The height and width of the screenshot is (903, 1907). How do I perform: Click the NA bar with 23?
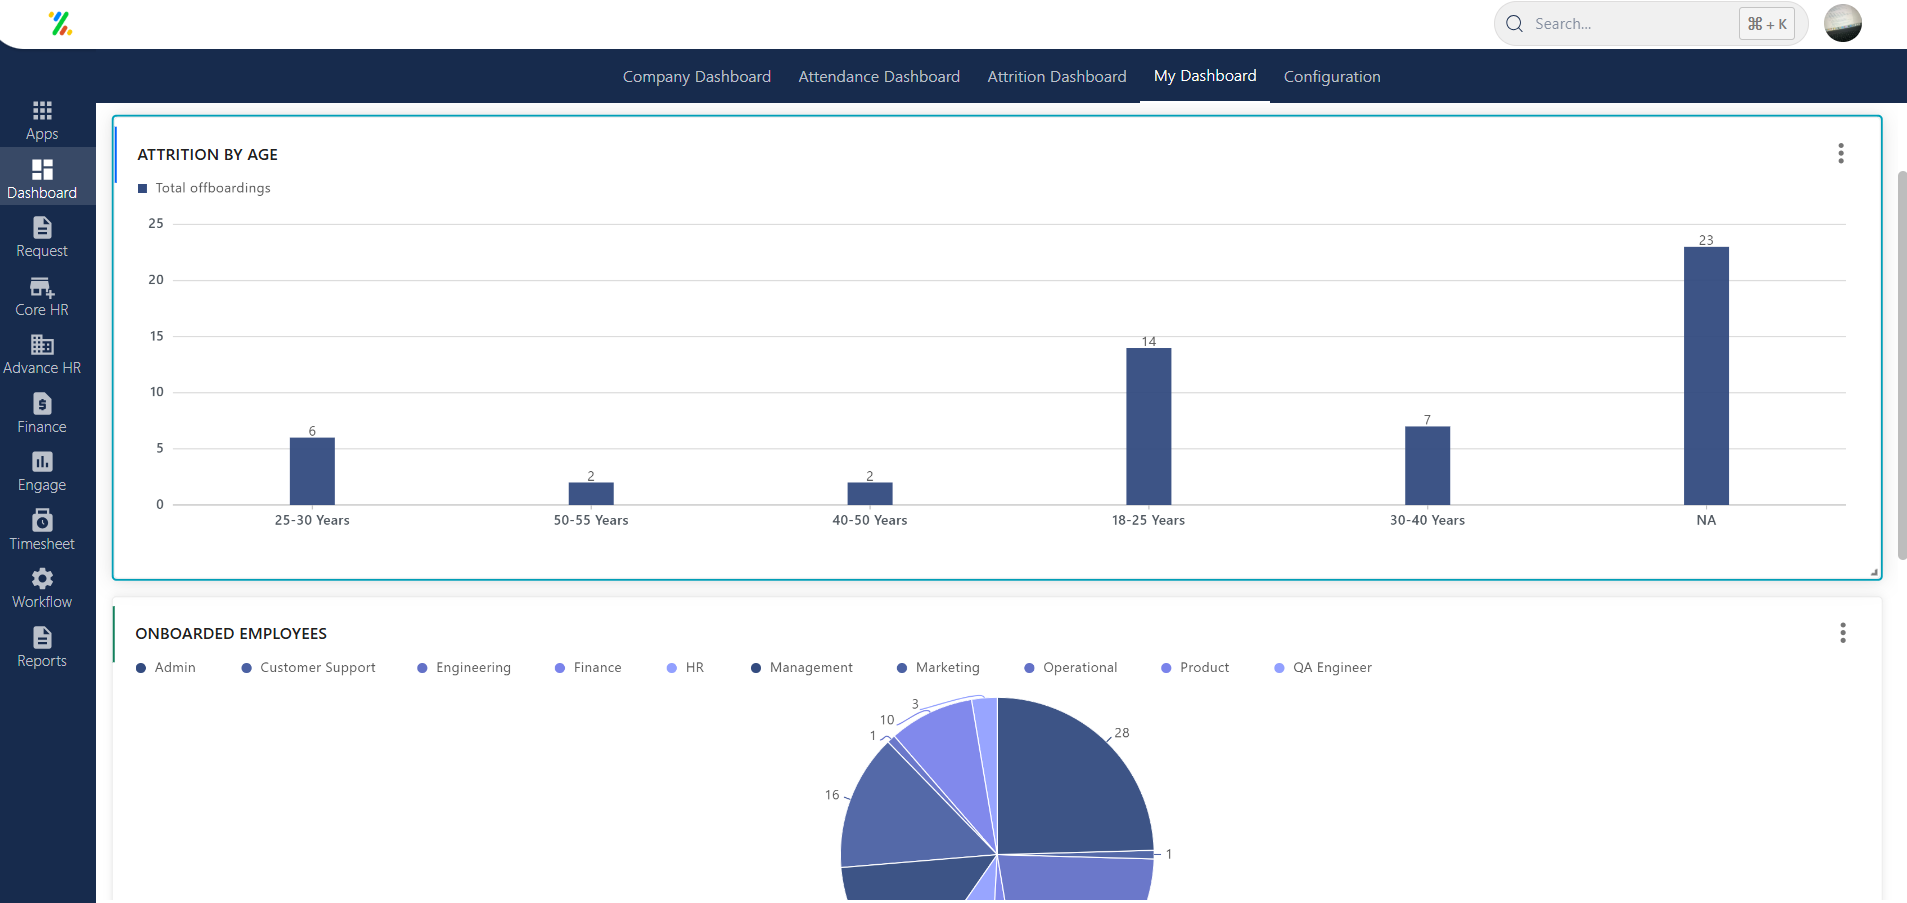coord(1706,376)
